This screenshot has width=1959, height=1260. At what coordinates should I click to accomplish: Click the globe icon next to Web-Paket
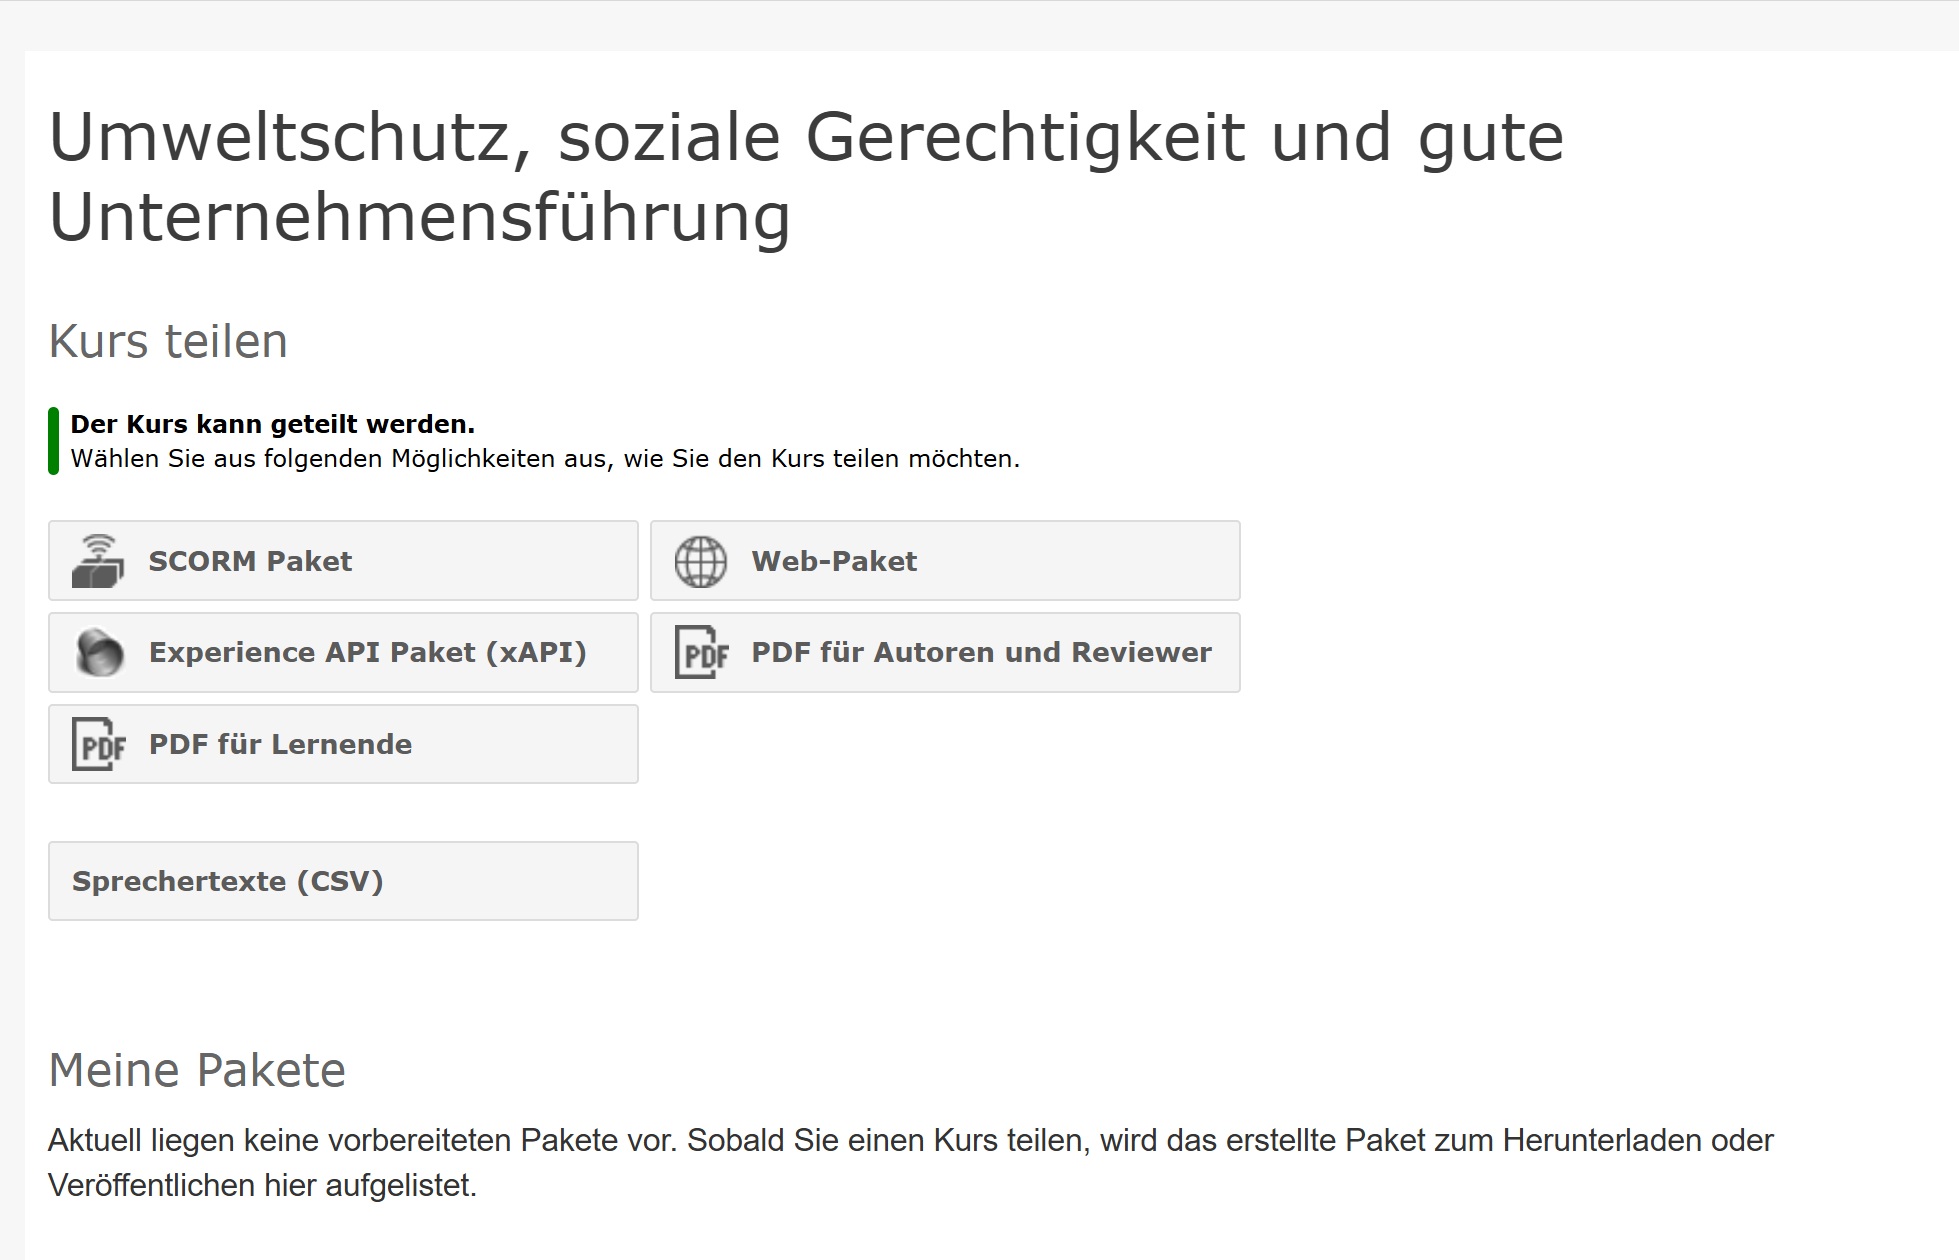coord(703,561)
